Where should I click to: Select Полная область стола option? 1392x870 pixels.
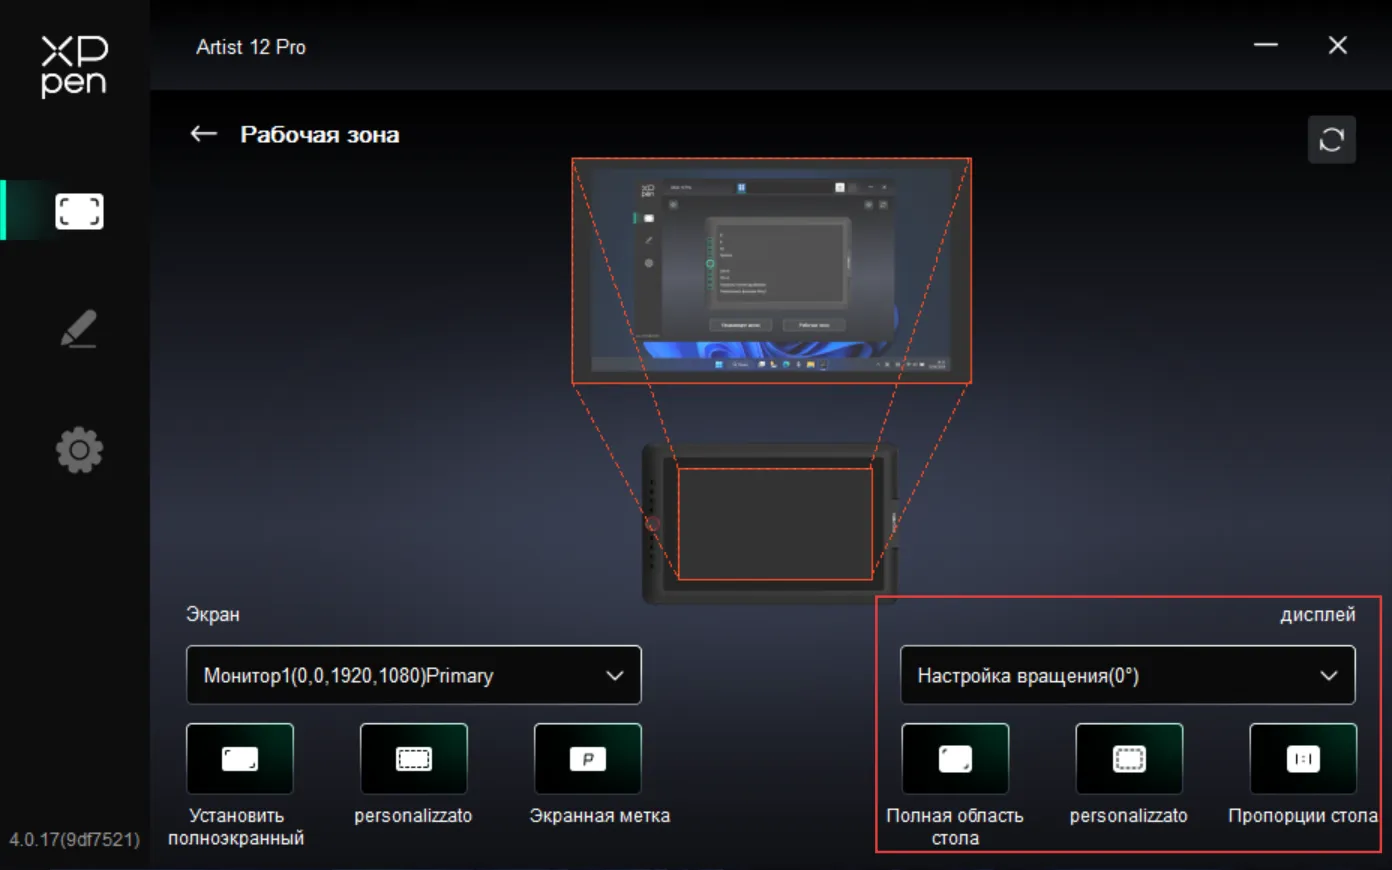click(955, 759)
